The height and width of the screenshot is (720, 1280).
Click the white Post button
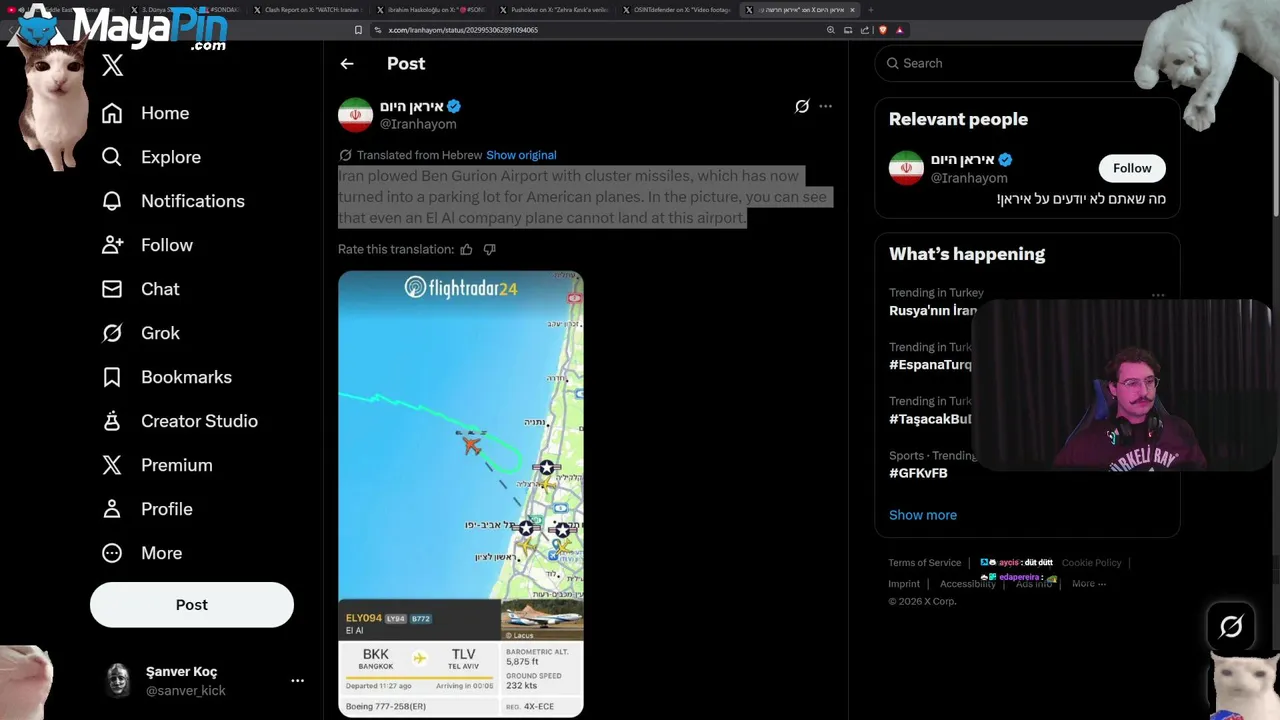[192, 605]
